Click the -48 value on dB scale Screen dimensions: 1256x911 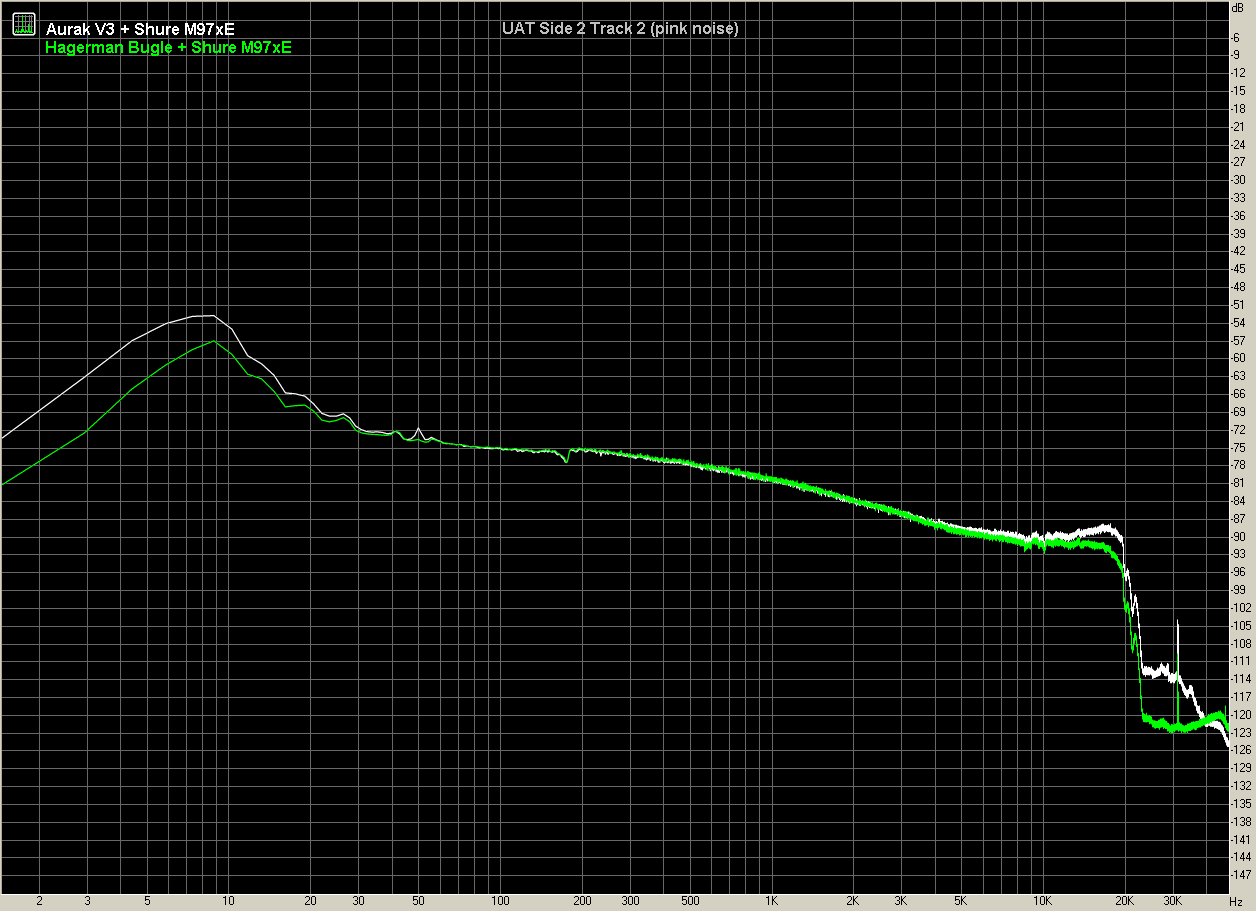[x=1240, y=287]
